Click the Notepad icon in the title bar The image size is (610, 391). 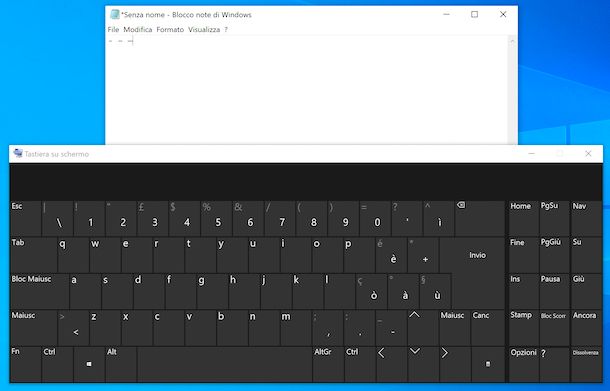tap(114, 14)
